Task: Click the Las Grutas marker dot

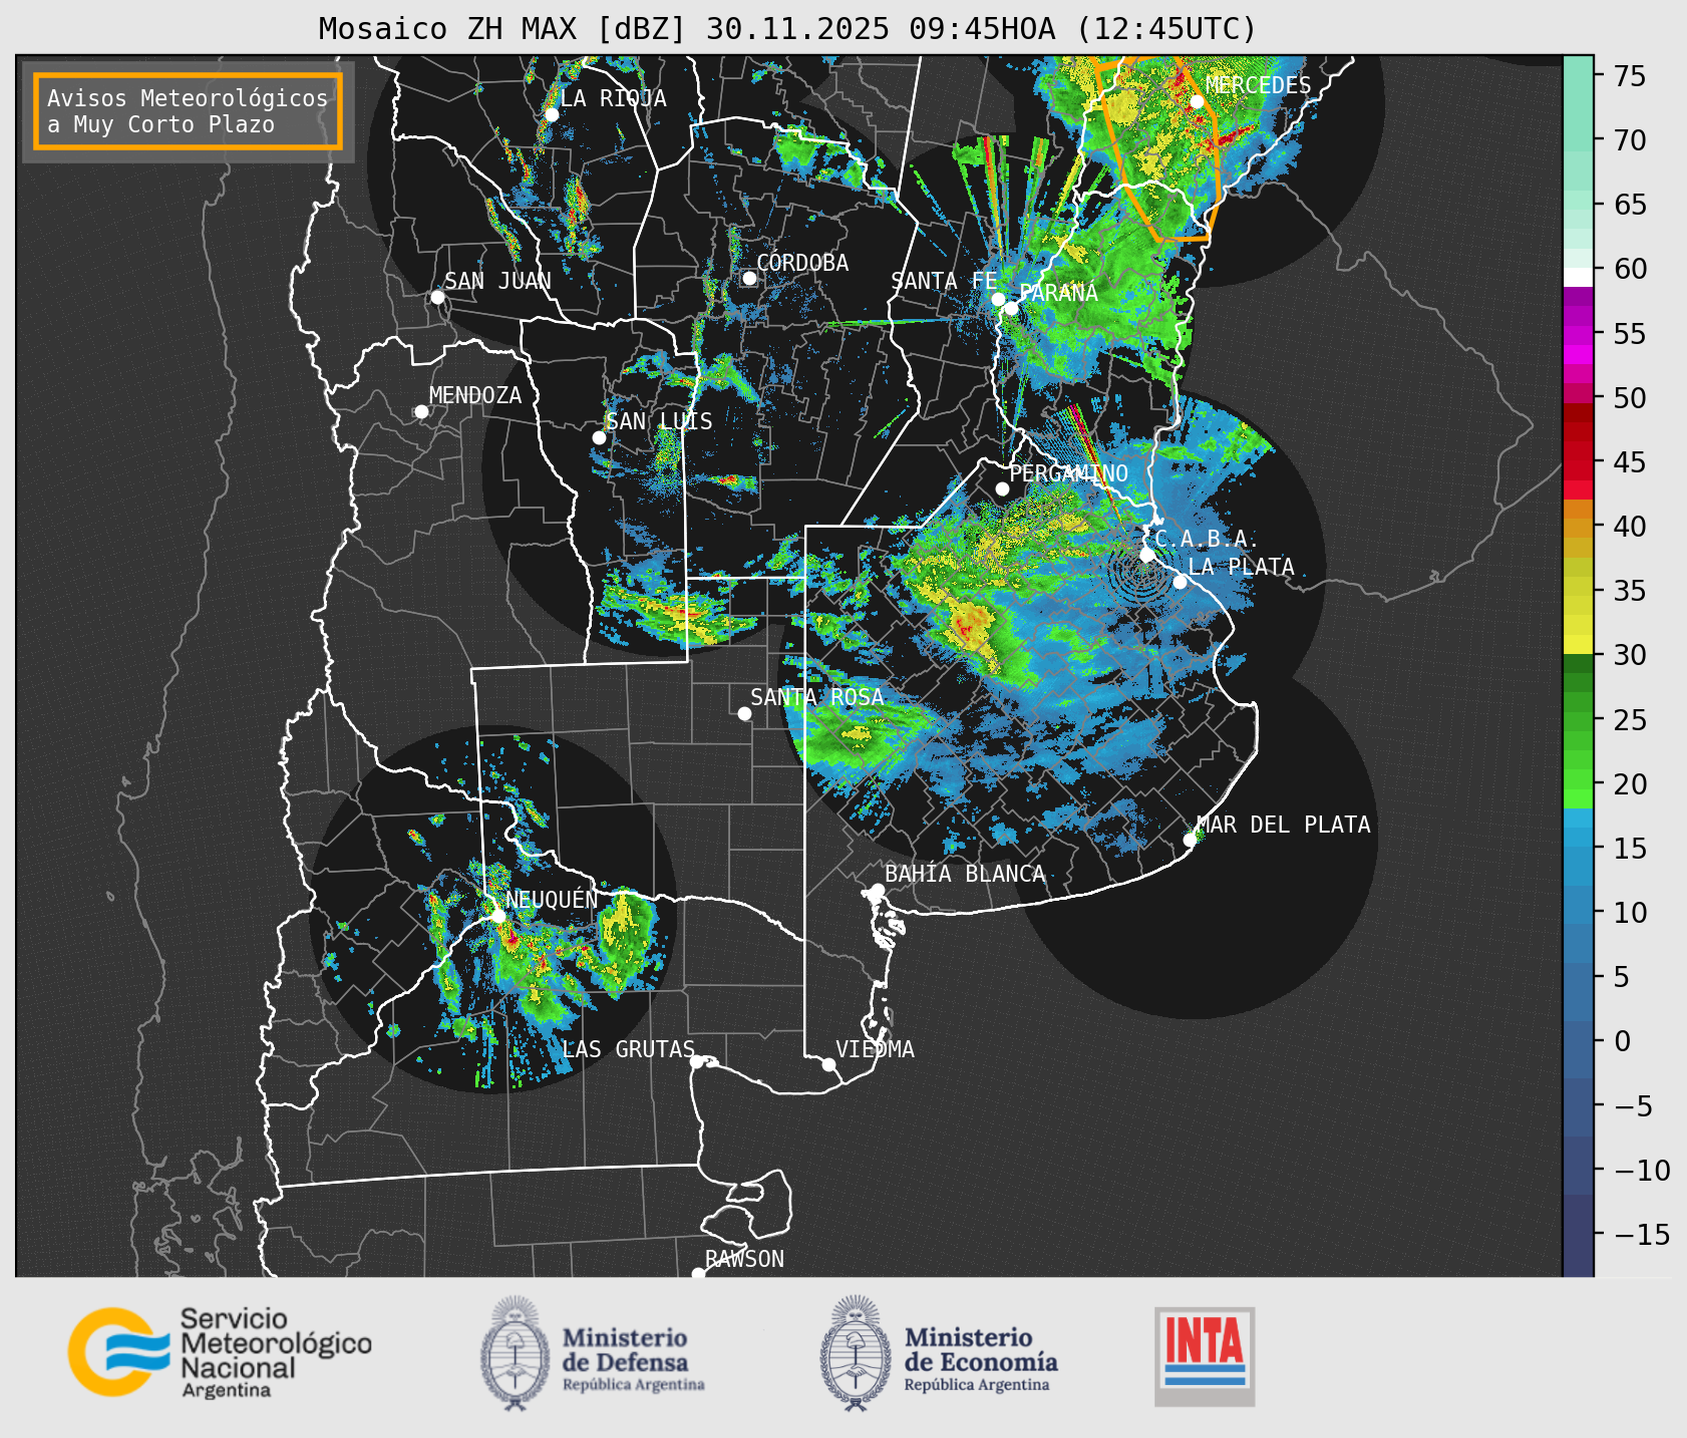Action: (x=696, y=1061)
